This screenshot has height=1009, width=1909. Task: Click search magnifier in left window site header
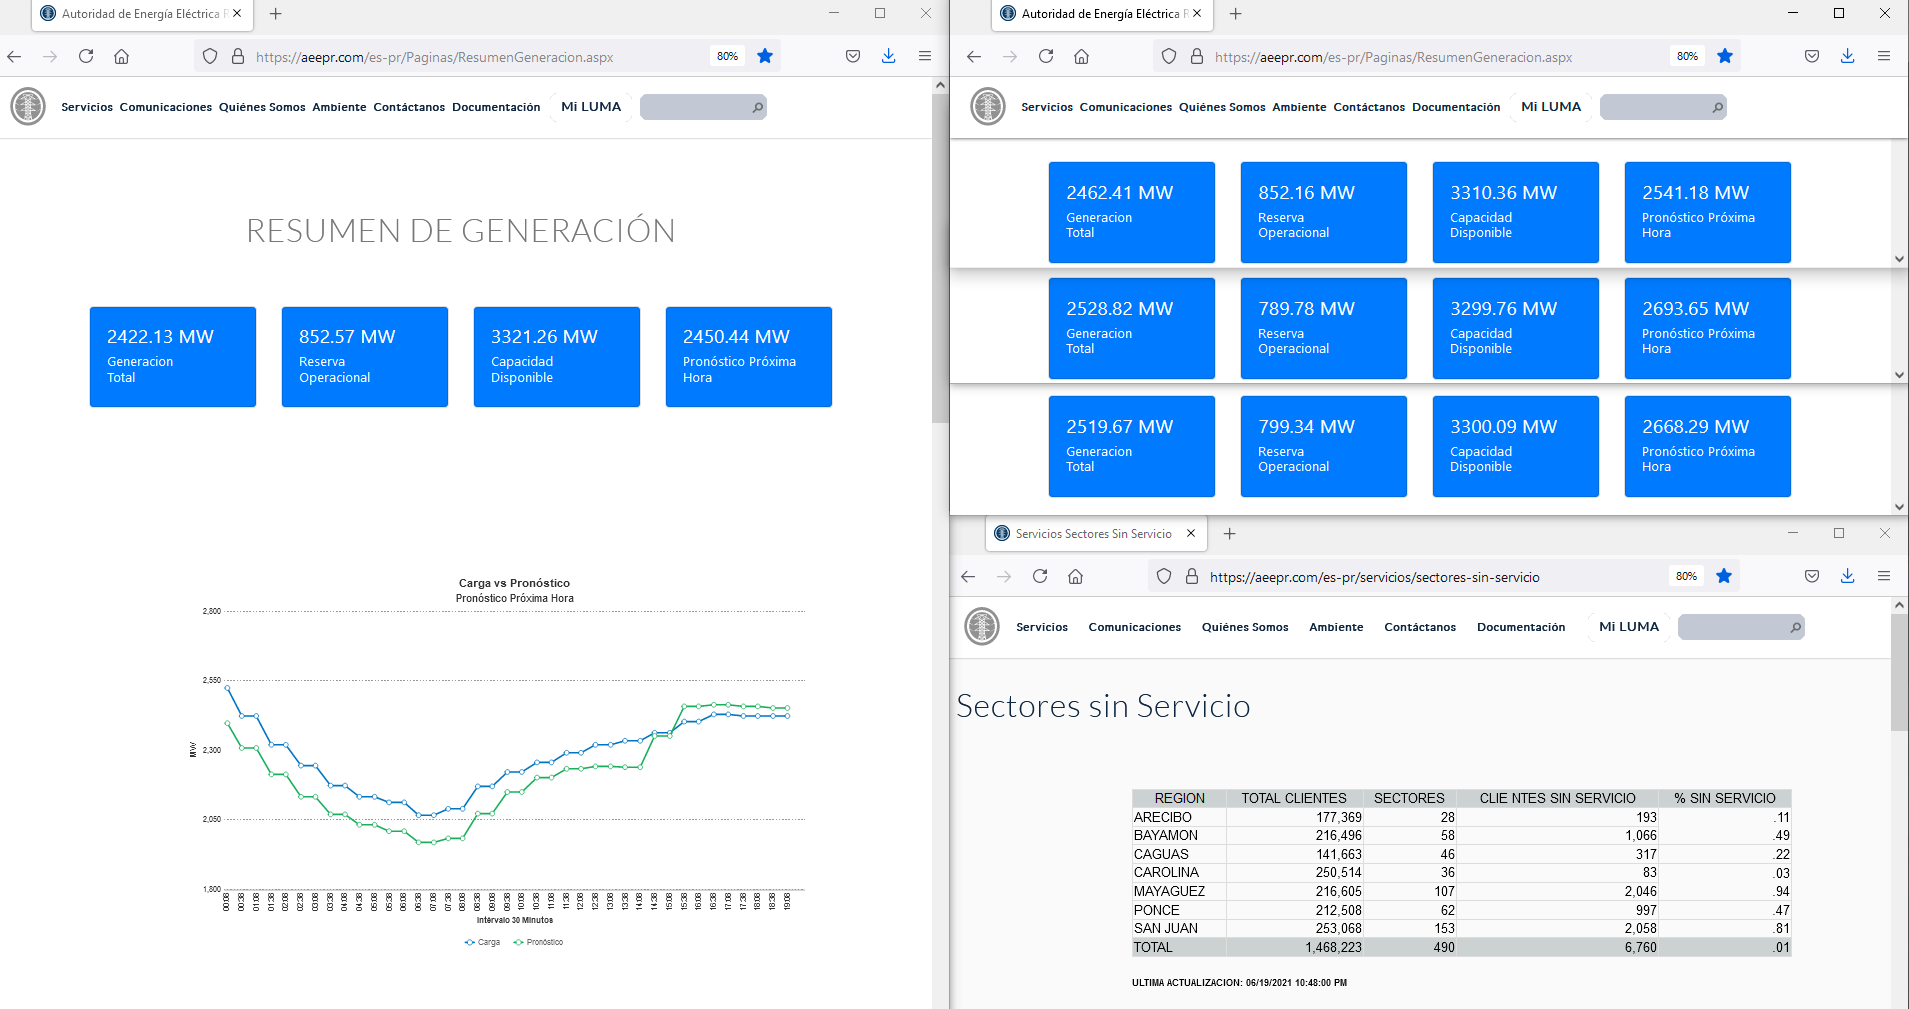tap(758, 107)
